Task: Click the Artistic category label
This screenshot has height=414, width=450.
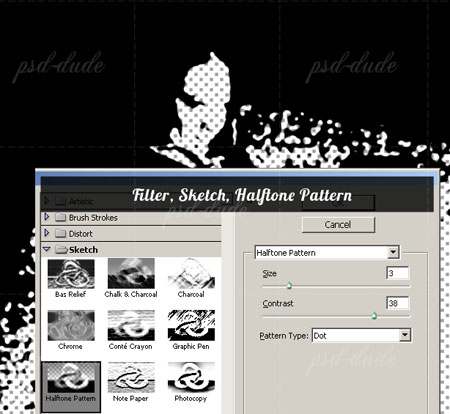Action: [81, 201]
